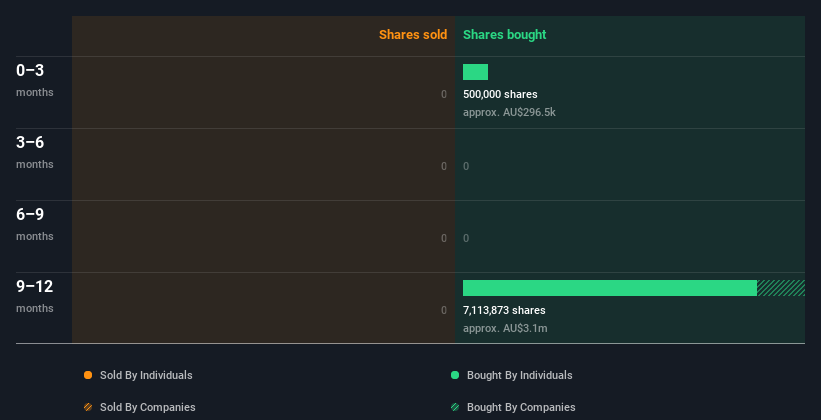Click the approx. AU$3.1m value text
The width and height of the screenshot is (821, 420).
[x=505, y=328]
